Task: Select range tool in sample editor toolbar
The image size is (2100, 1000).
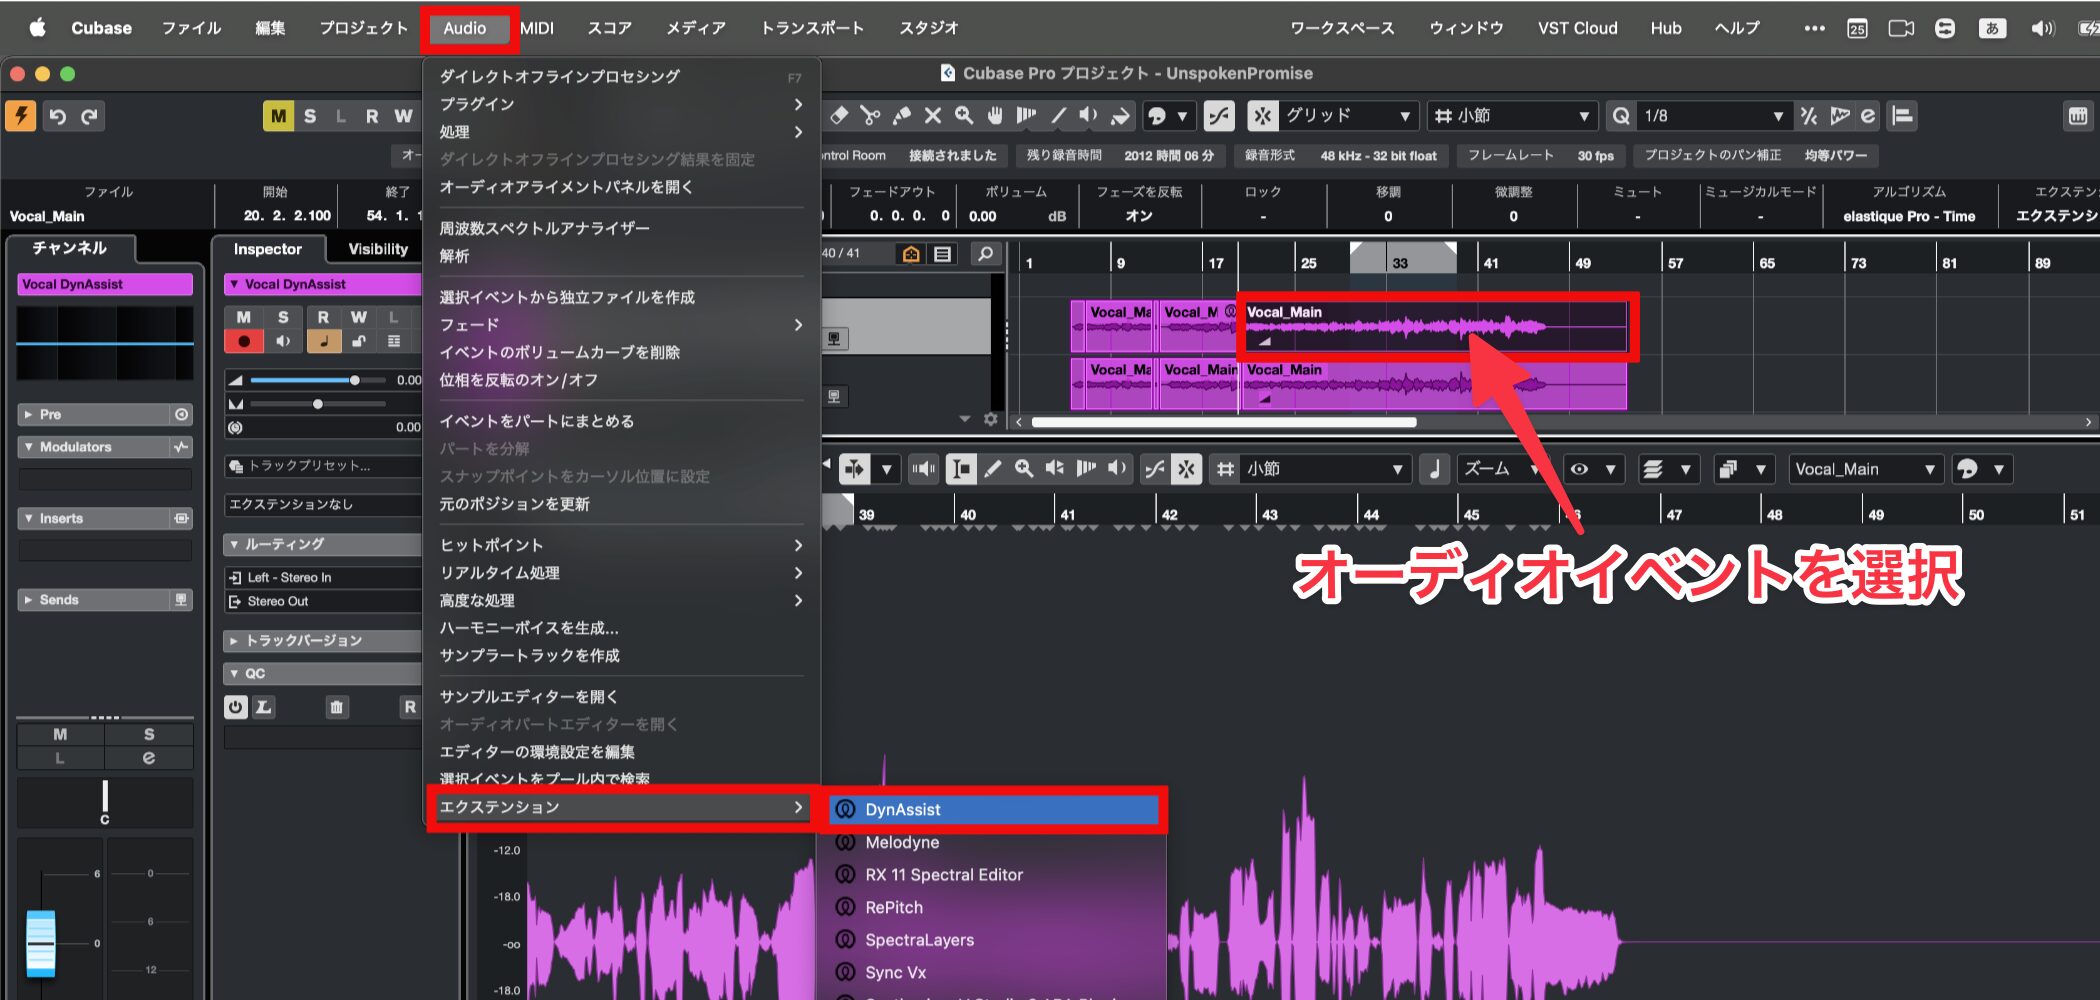Action: pyautogui.click(x=961, y=469)
